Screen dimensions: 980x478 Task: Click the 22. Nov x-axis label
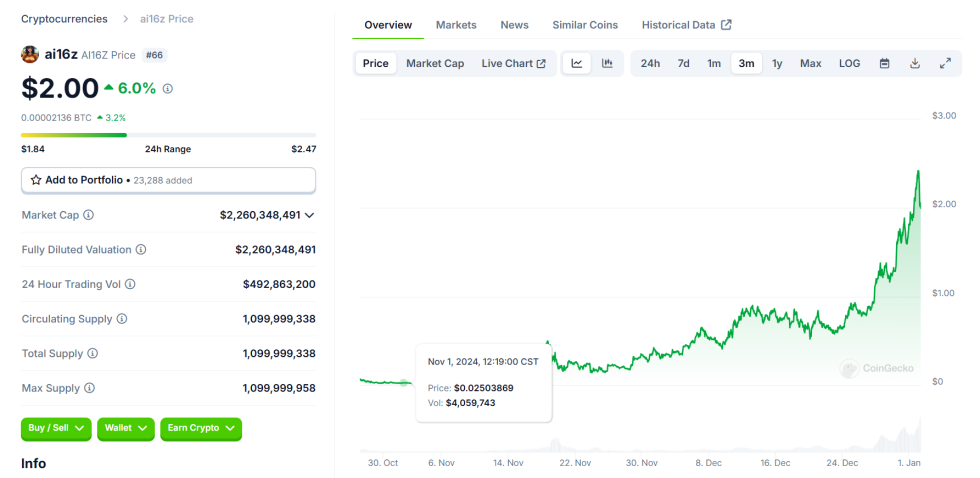tap(574, 463)
